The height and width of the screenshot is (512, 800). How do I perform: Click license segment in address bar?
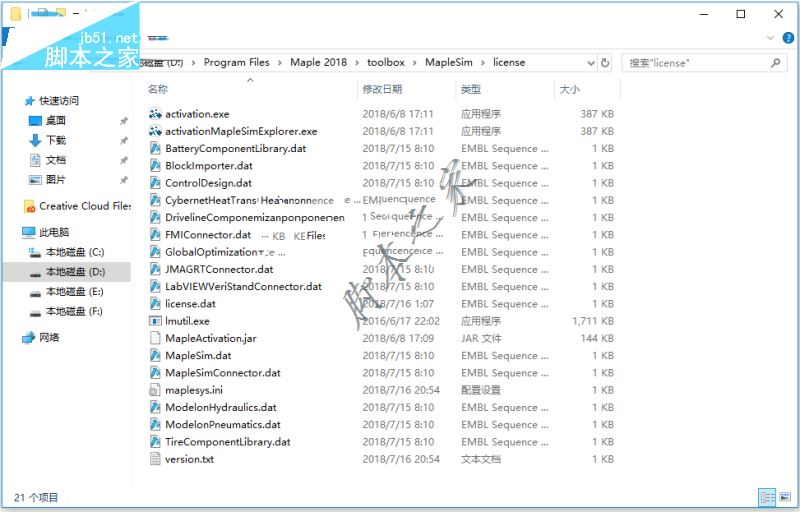click(509, 62)
